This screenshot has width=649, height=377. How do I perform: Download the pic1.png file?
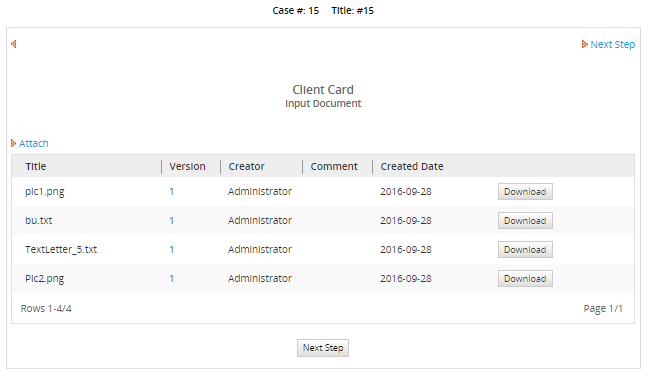click(525, 192)
